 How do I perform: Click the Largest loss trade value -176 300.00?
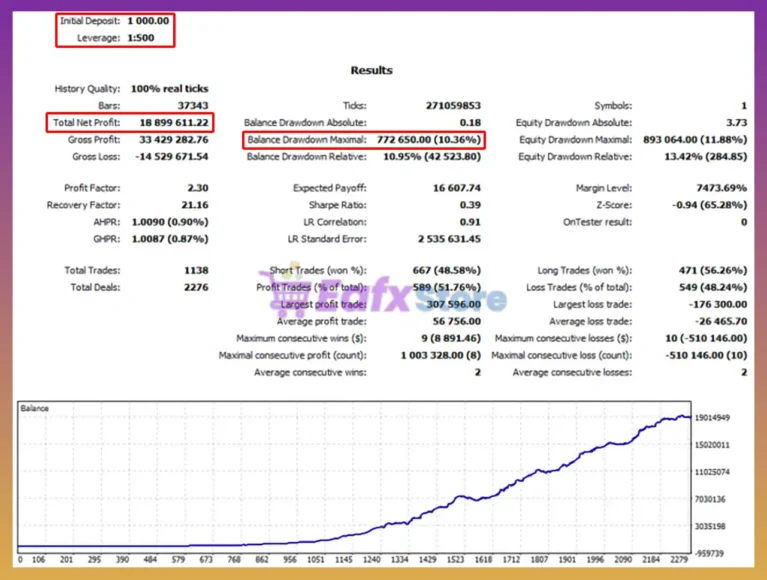click(718, 305)
